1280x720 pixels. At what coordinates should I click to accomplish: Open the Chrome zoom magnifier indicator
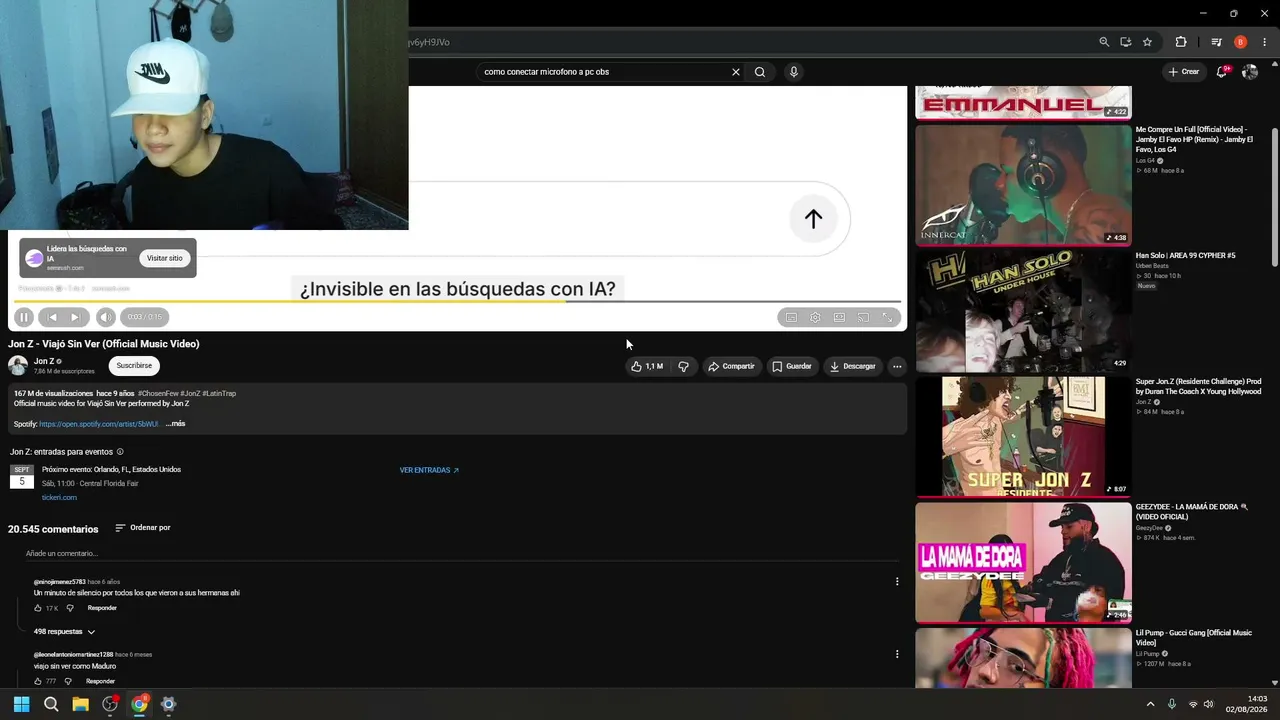1104,42
